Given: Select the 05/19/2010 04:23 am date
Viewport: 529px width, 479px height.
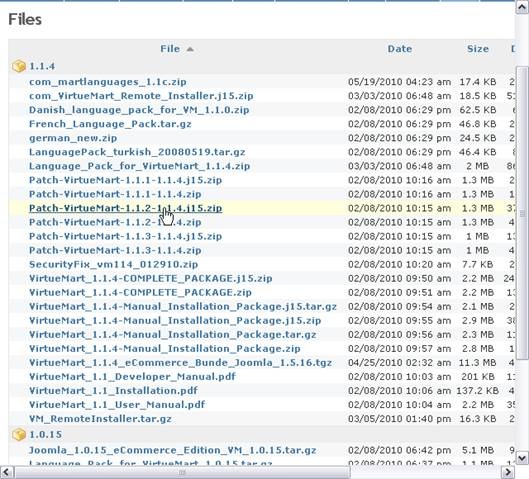Looking at the screenshot, I should 399,82.
